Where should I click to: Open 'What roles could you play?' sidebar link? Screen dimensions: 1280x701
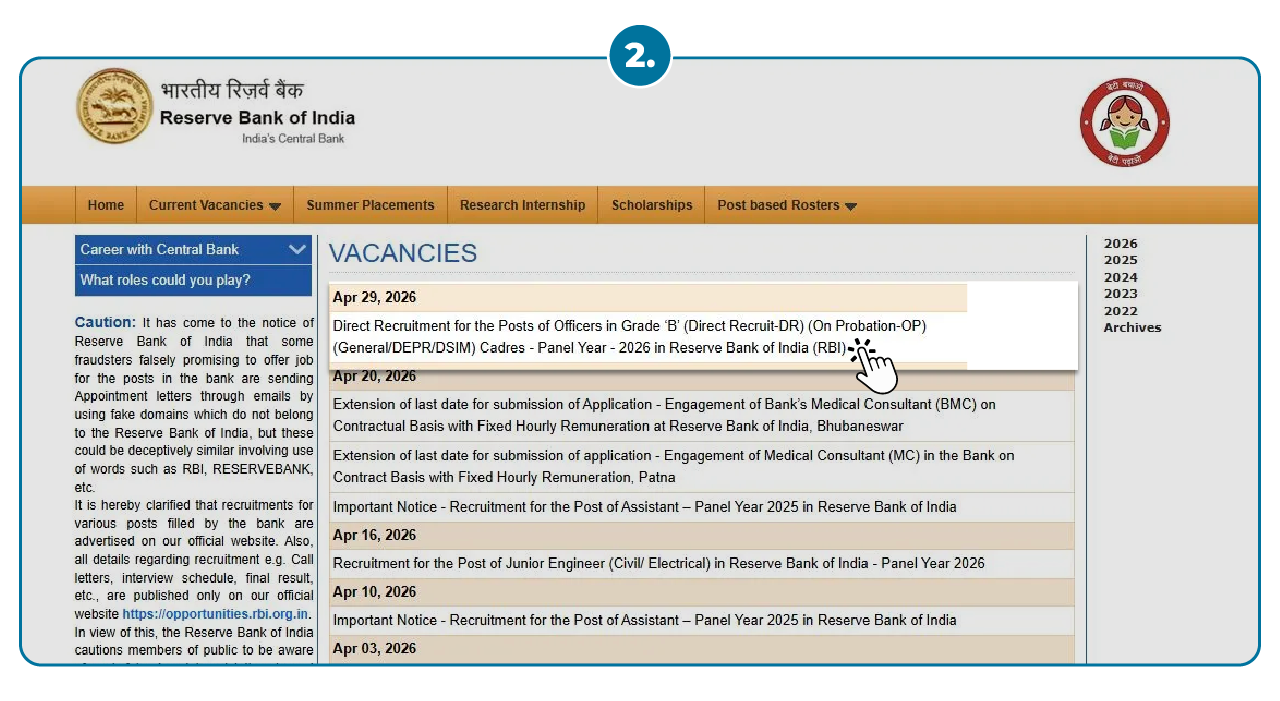[193, 280]
